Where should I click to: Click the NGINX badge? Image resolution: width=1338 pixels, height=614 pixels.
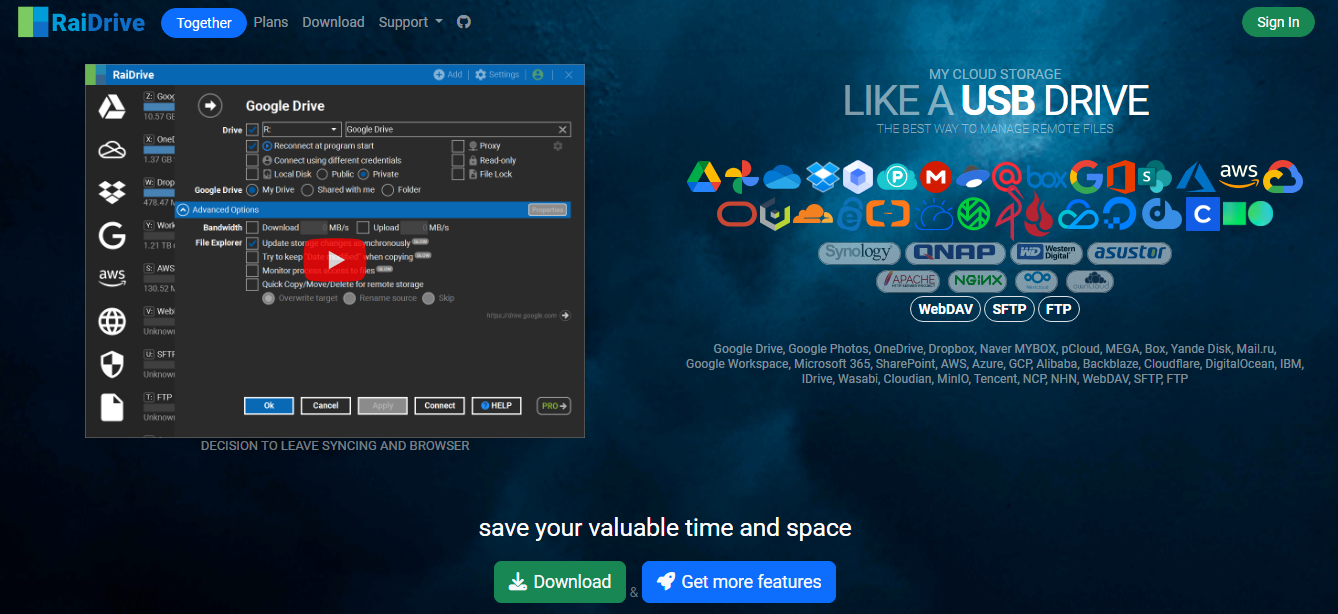[x=977, y=281]
